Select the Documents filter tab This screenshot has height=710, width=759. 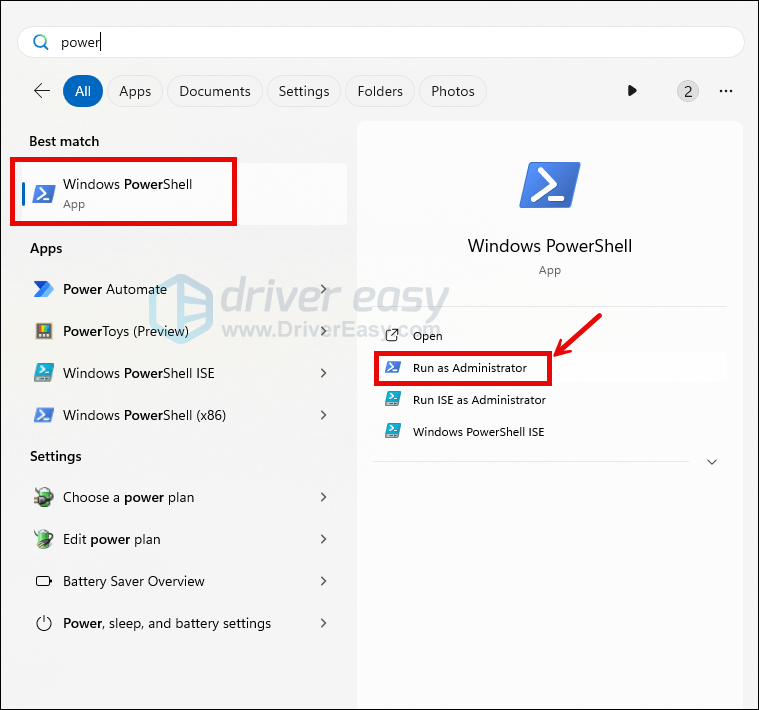click(215, 91)
